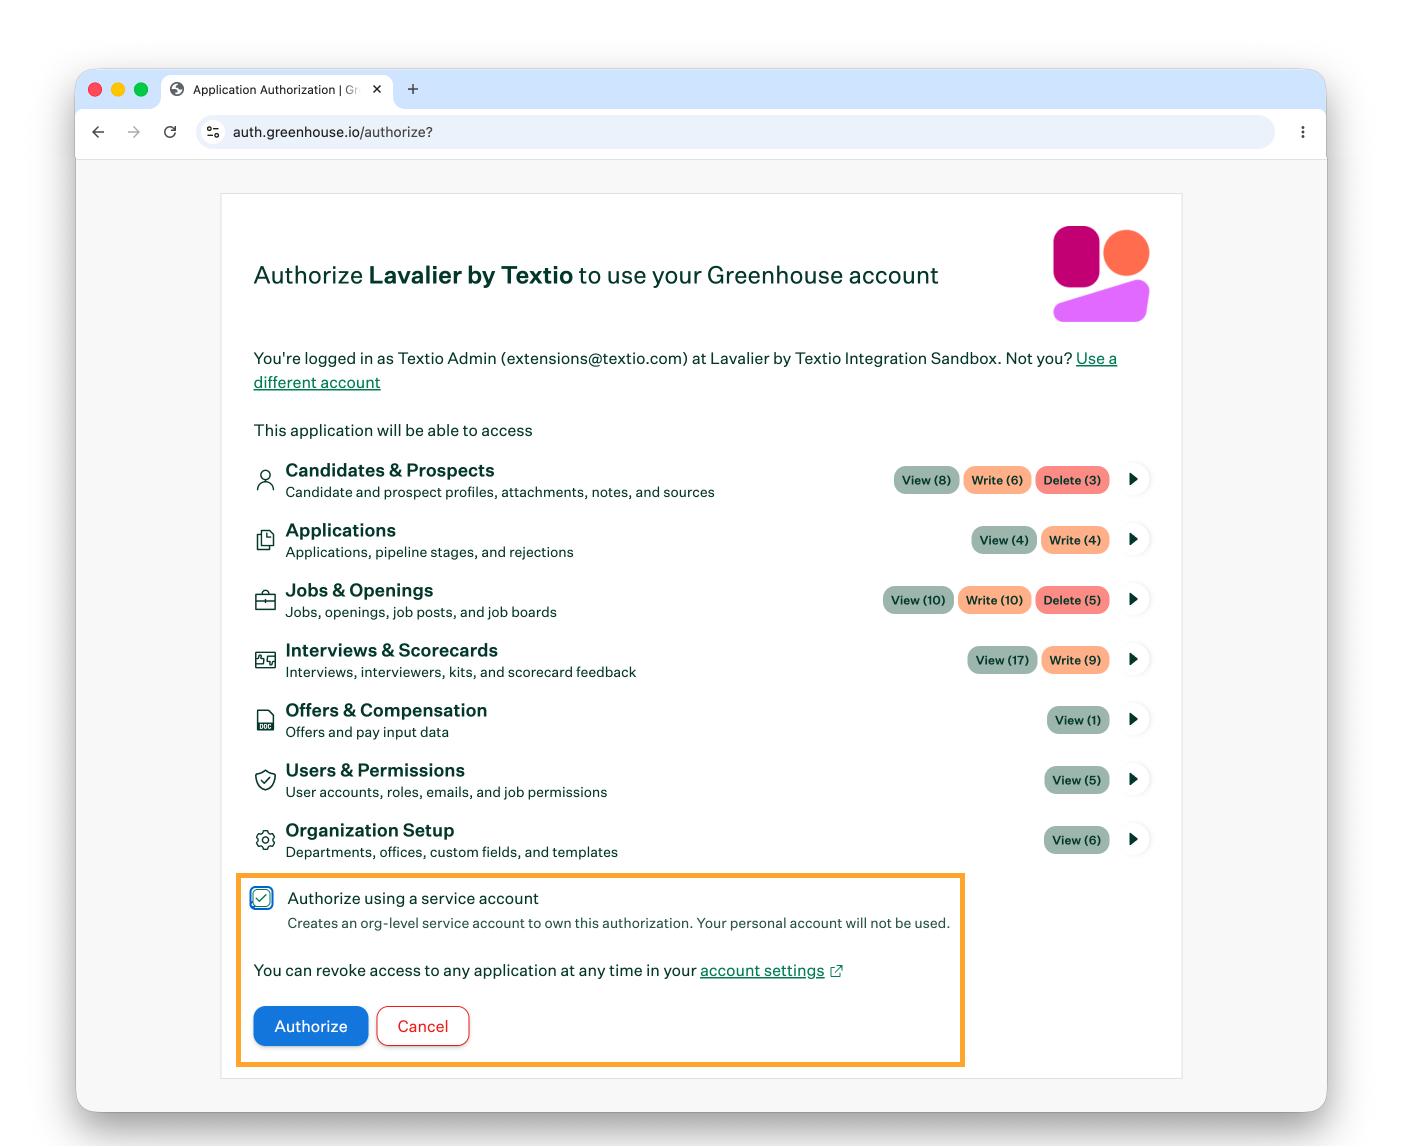Click the Applications documents icon
Screen dimensions: 1401x1146
click(265, 540)
